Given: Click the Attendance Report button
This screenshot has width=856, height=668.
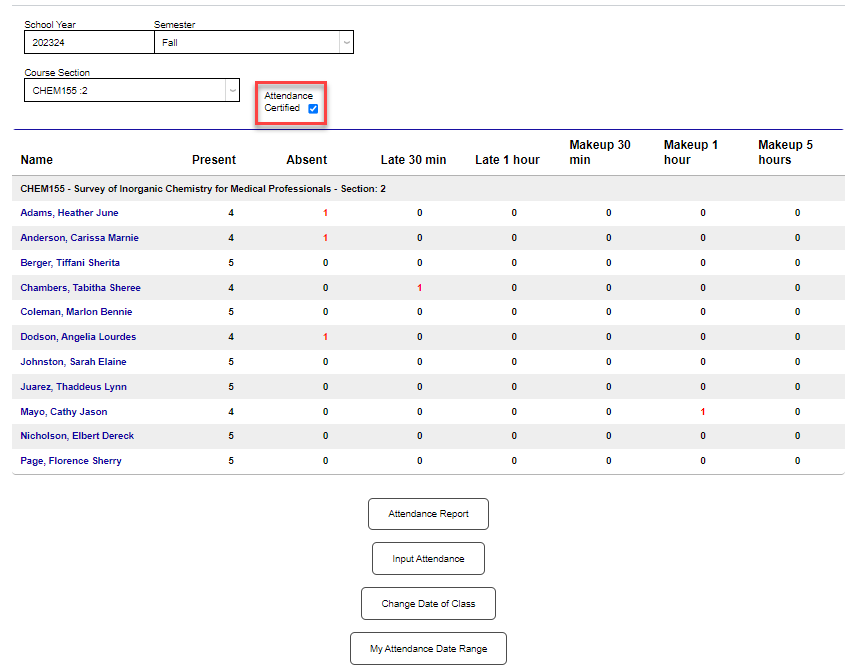Looking at the screenshot, I should pos(428,513).
